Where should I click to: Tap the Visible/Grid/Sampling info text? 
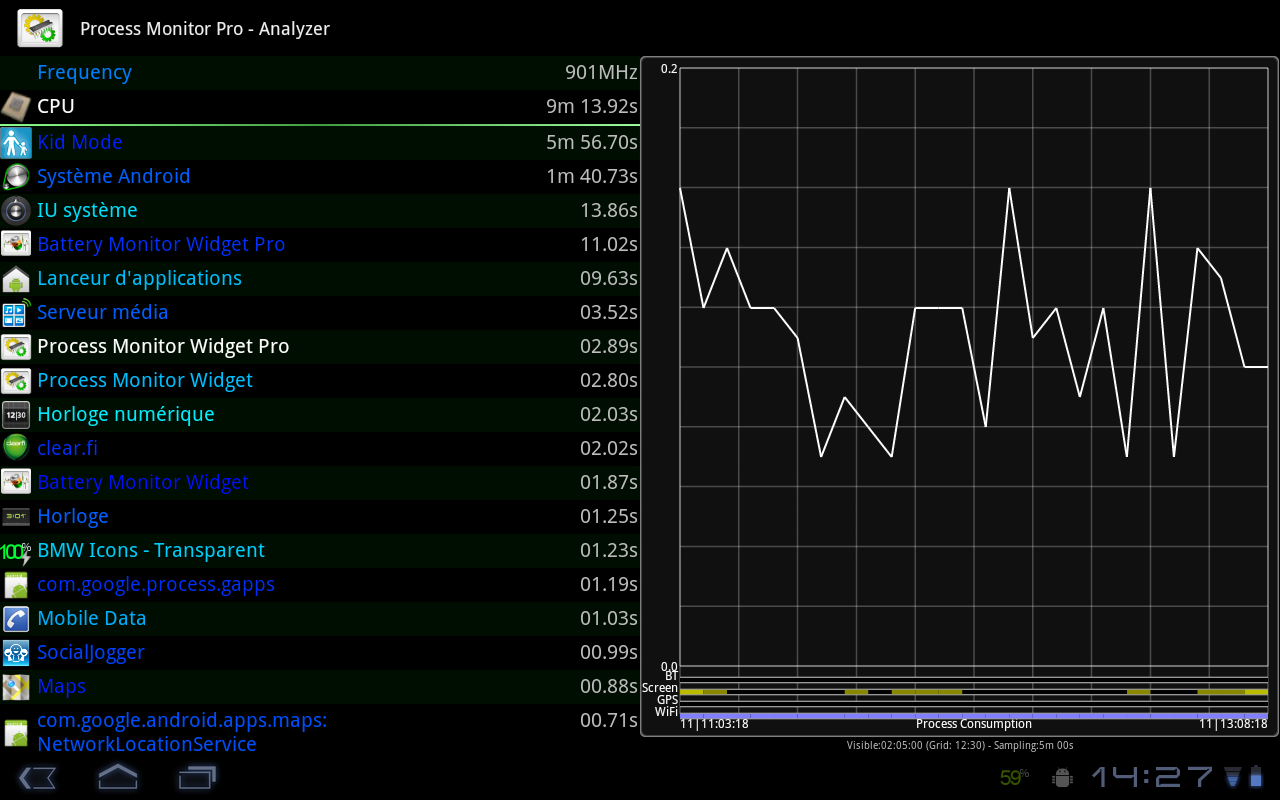(960, 745)
